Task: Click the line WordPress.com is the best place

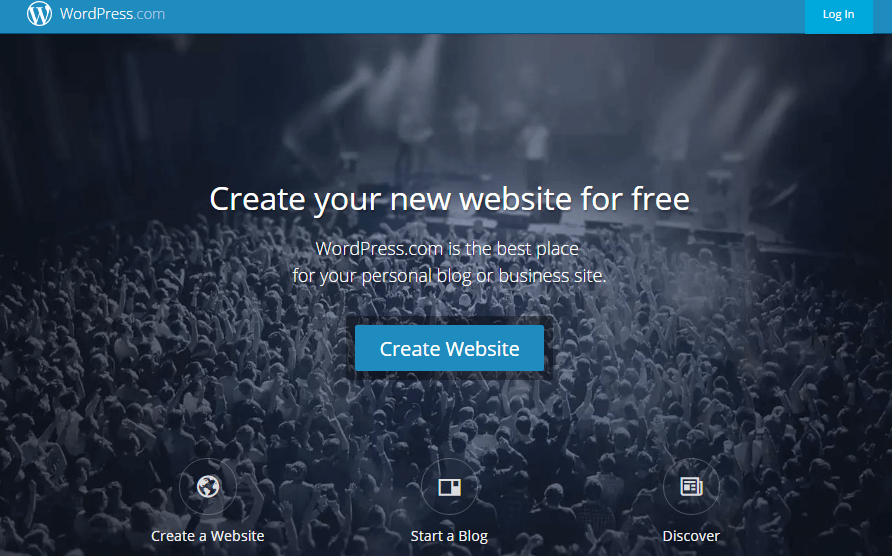Action: [x=447, y=249]
